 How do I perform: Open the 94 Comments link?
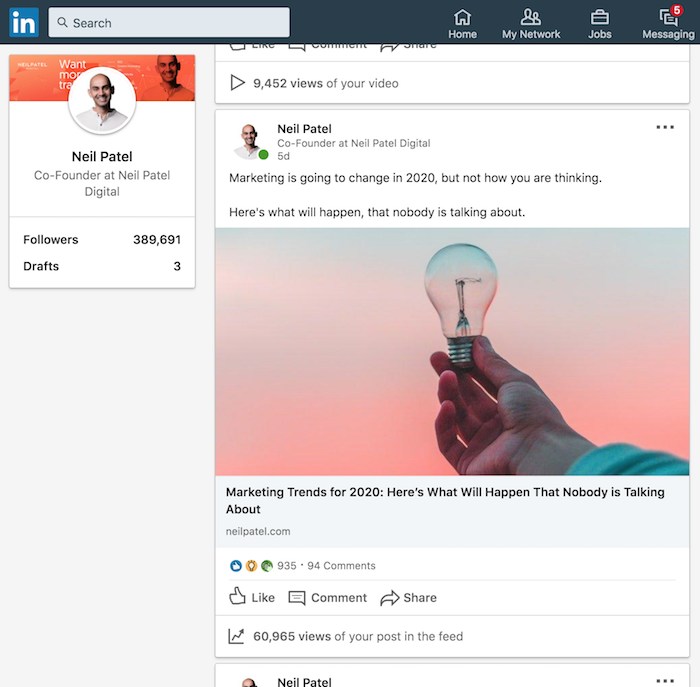coord(342,566)
